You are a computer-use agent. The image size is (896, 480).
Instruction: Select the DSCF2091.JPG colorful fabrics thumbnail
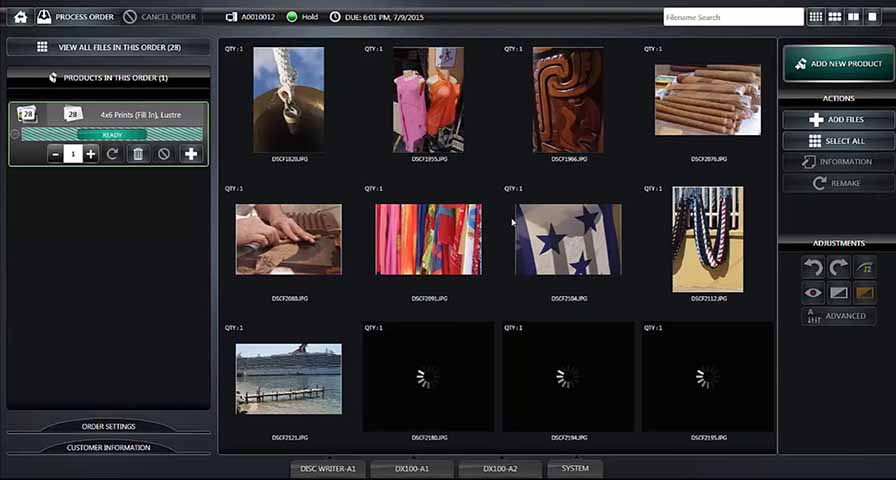click(x=429, y=239)
